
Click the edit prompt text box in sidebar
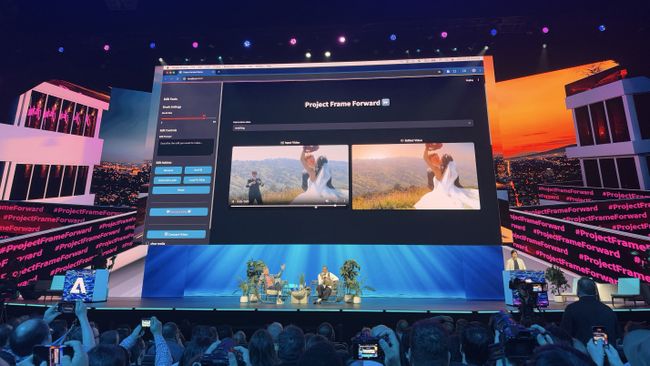[186, 147]
